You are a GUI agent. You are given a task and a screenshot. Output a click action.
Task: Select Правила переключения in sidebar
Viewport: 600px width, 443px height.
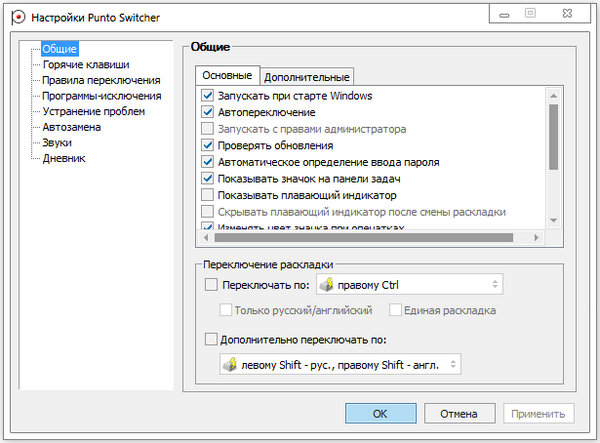[x=101, y=80]
